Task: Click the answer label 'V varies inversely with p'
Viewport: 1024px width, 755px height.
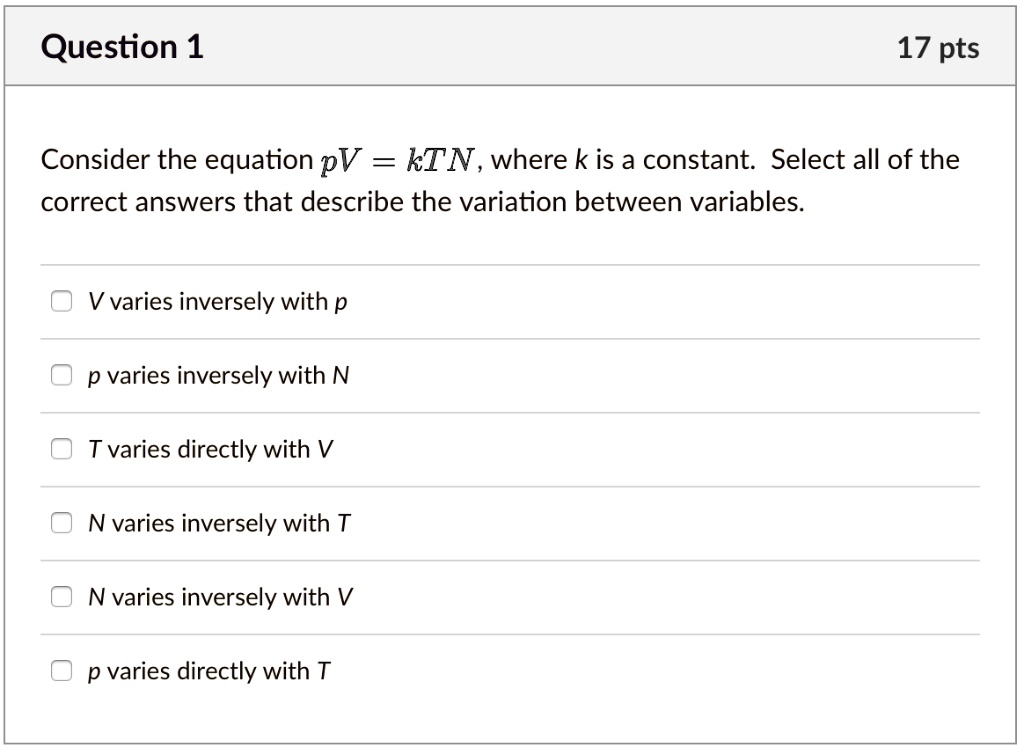Action: [216, 300]
